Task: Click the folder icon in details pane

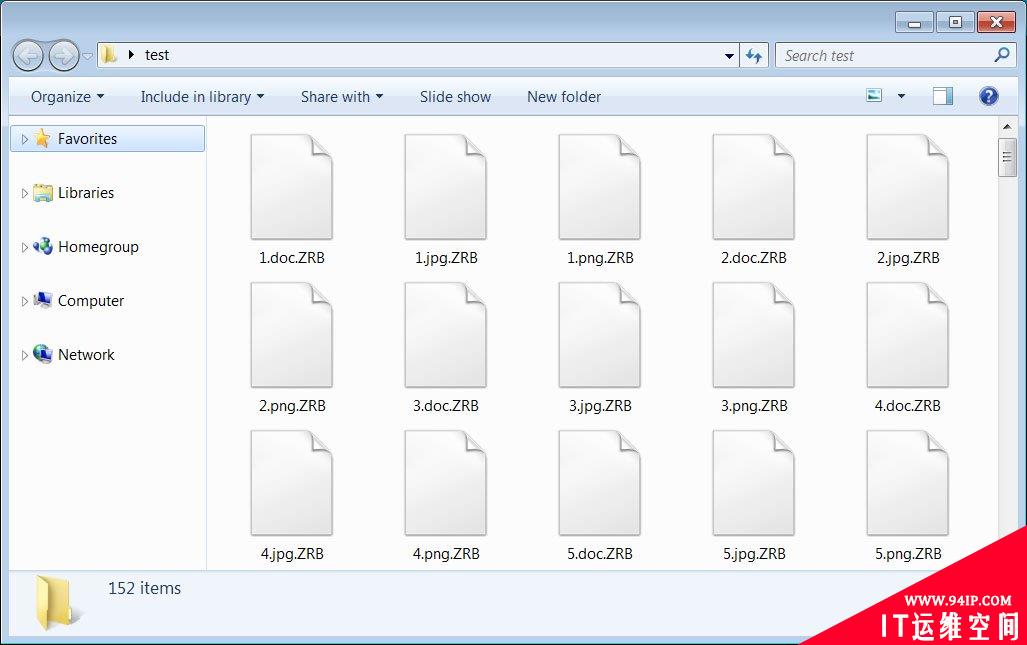Action: [56, 603]
